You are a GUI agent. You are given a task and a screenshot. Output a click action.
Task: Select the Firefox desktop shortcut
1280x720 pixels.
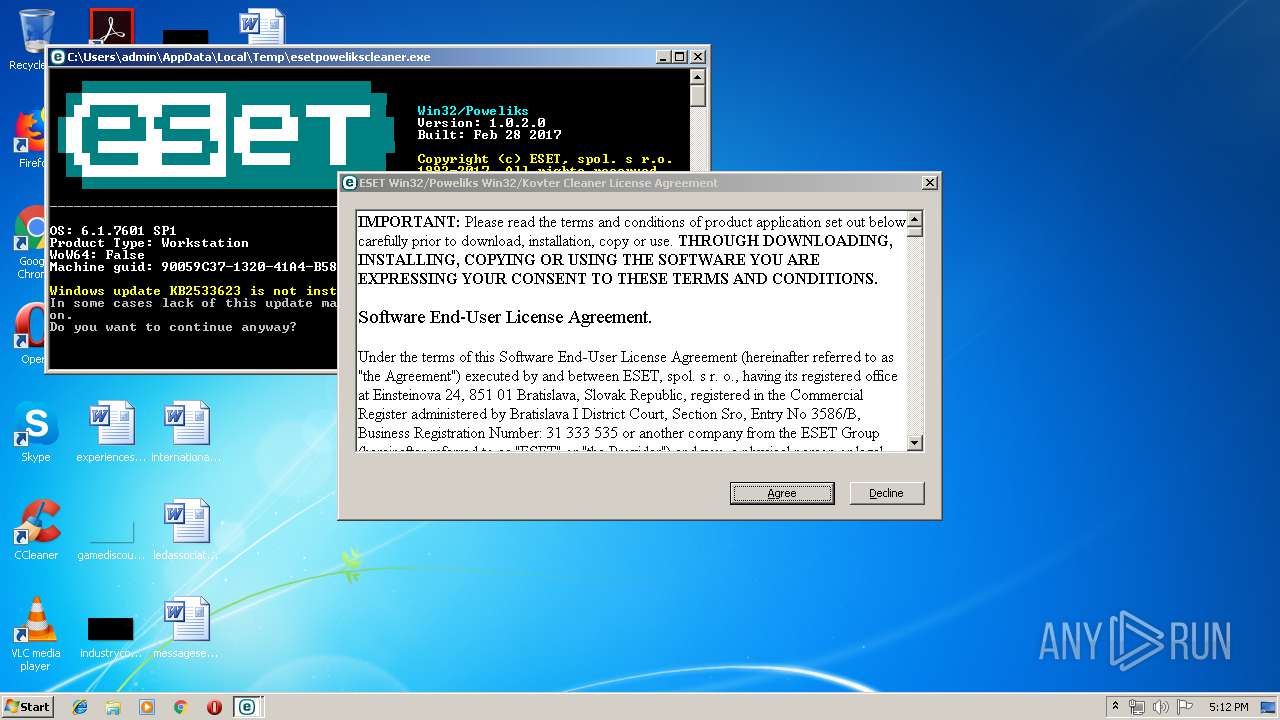tap(31, 138)
